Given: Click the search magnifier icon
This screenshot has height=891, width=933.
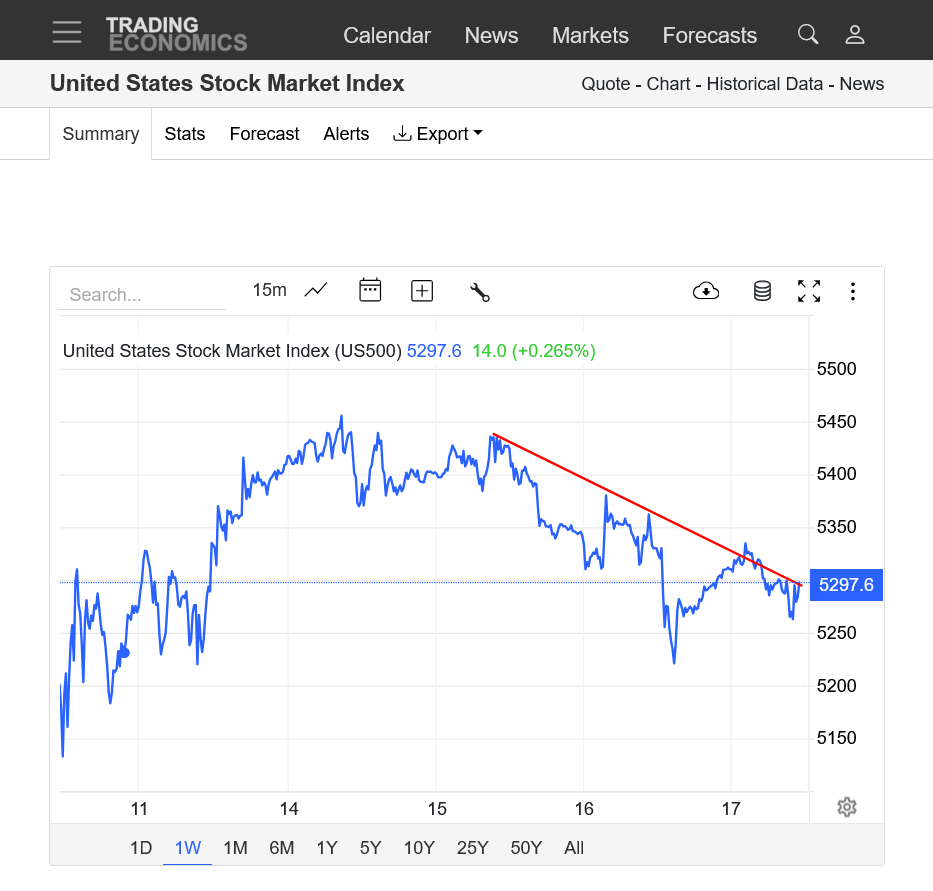Looking at the screenshot, I should tap(807, 34).
